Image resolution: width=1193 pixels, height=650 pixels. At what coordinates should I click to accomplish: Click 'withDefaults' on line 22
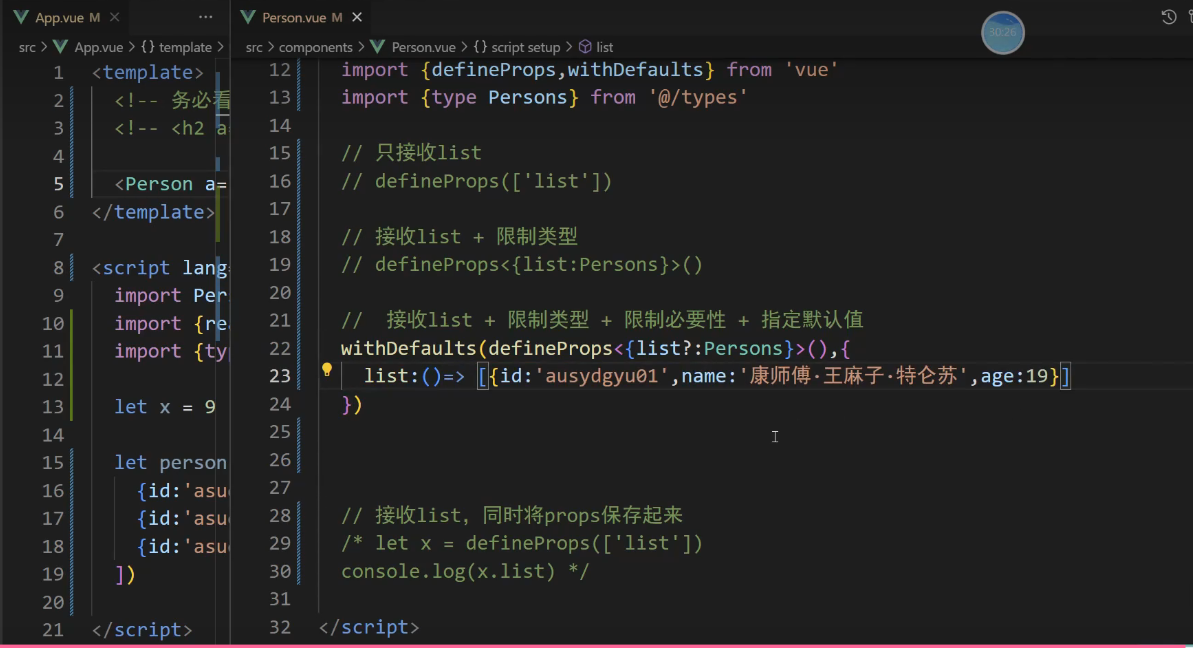coord(409,349)
